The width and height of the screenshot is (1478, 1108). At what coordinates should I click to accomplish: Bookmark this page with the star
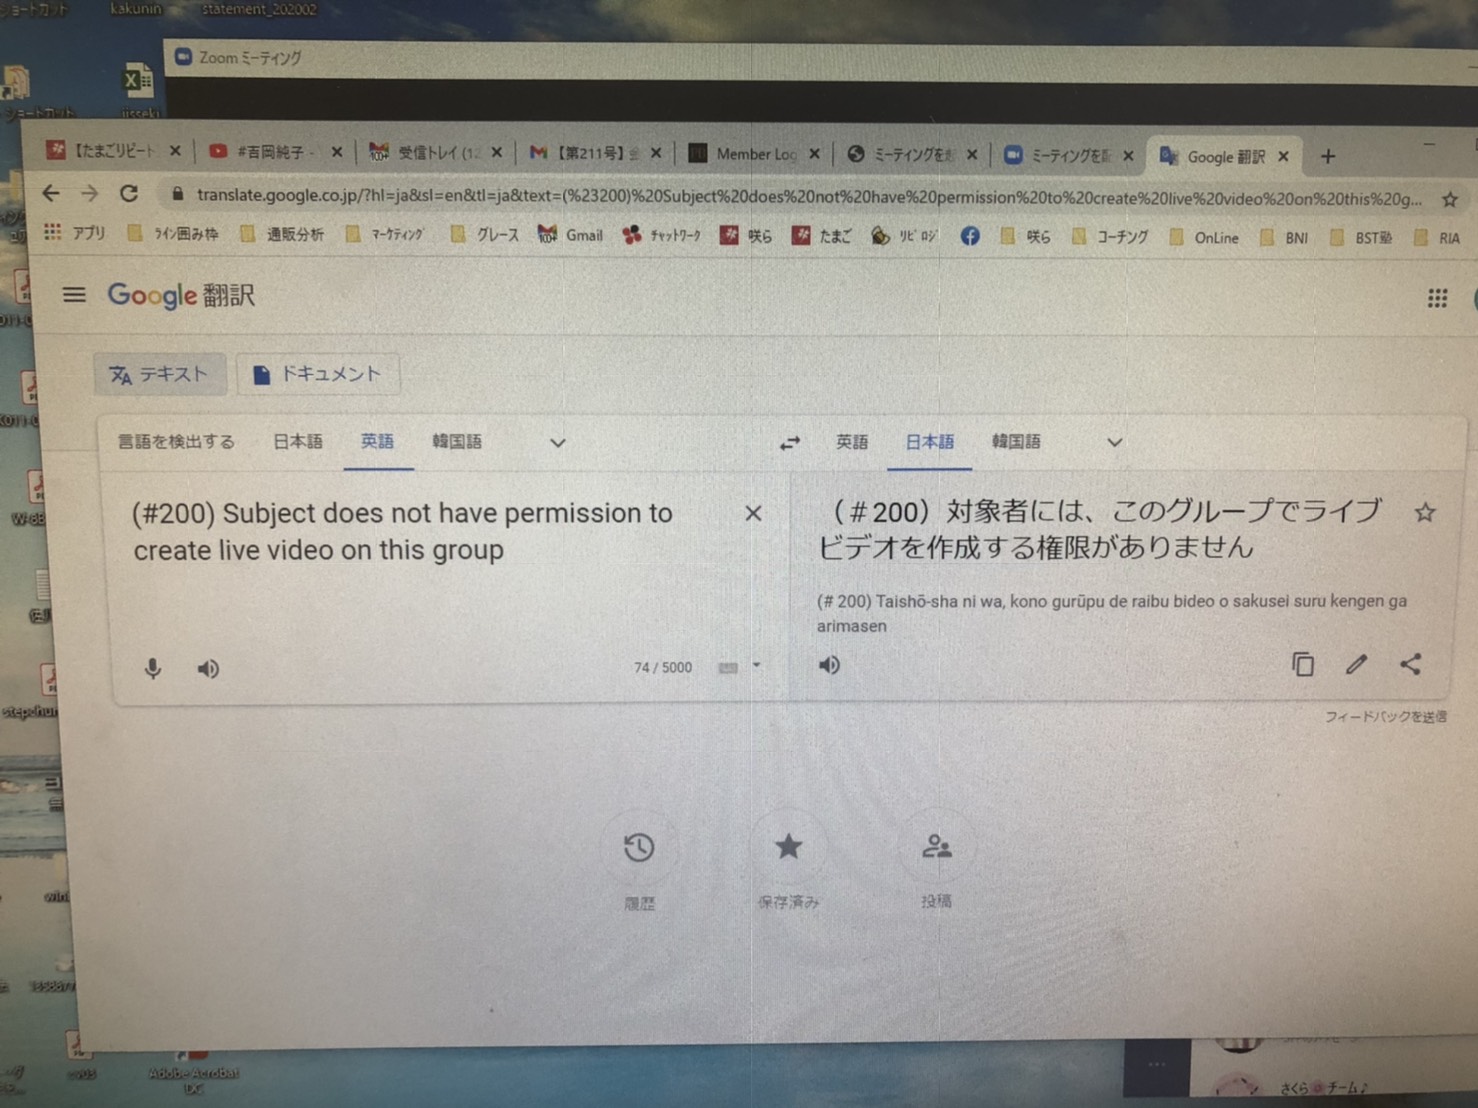1449,200
